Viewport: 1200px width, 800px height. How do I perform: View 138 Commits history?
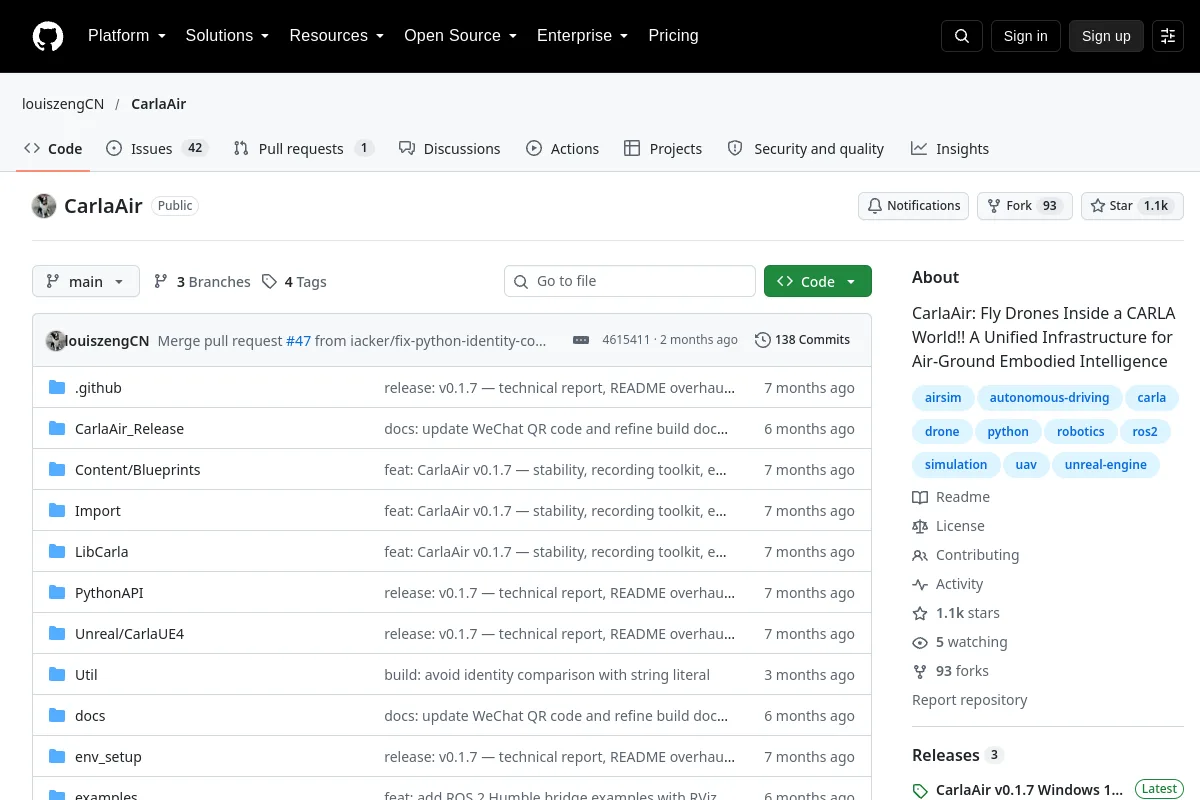pos(803,340)
